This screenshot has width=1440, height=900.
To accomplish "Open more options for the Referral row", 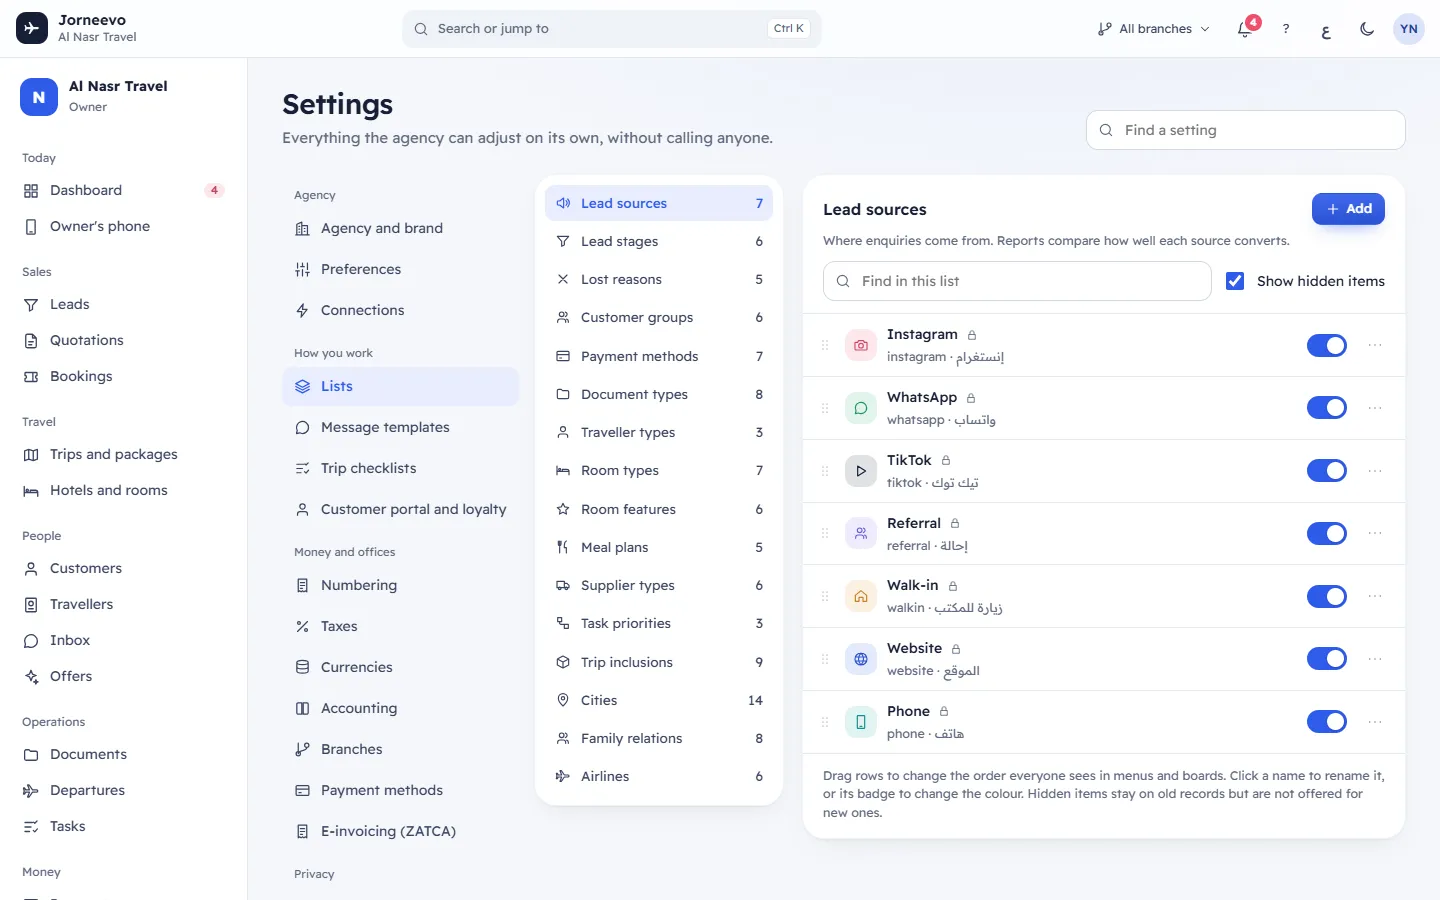I will coord(1375,533).
